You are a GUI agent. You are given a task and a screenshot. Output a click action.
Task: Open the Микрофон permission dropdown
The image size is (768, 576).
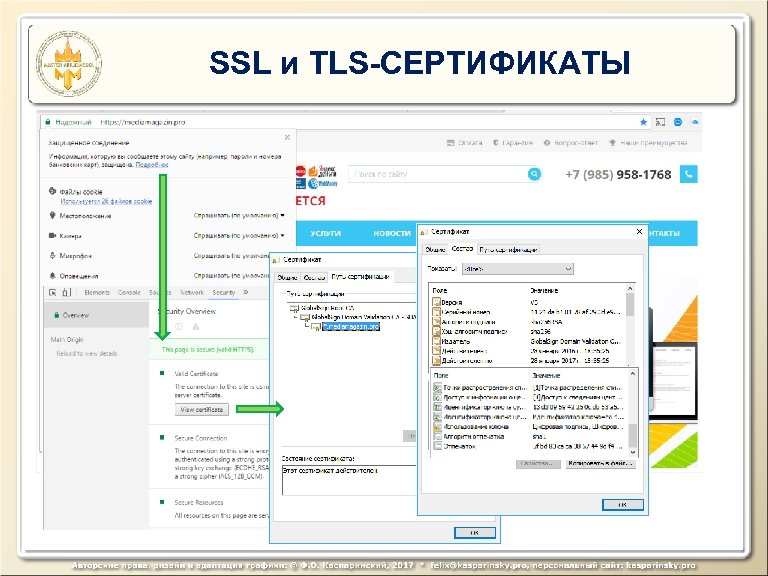pos(231,256)
